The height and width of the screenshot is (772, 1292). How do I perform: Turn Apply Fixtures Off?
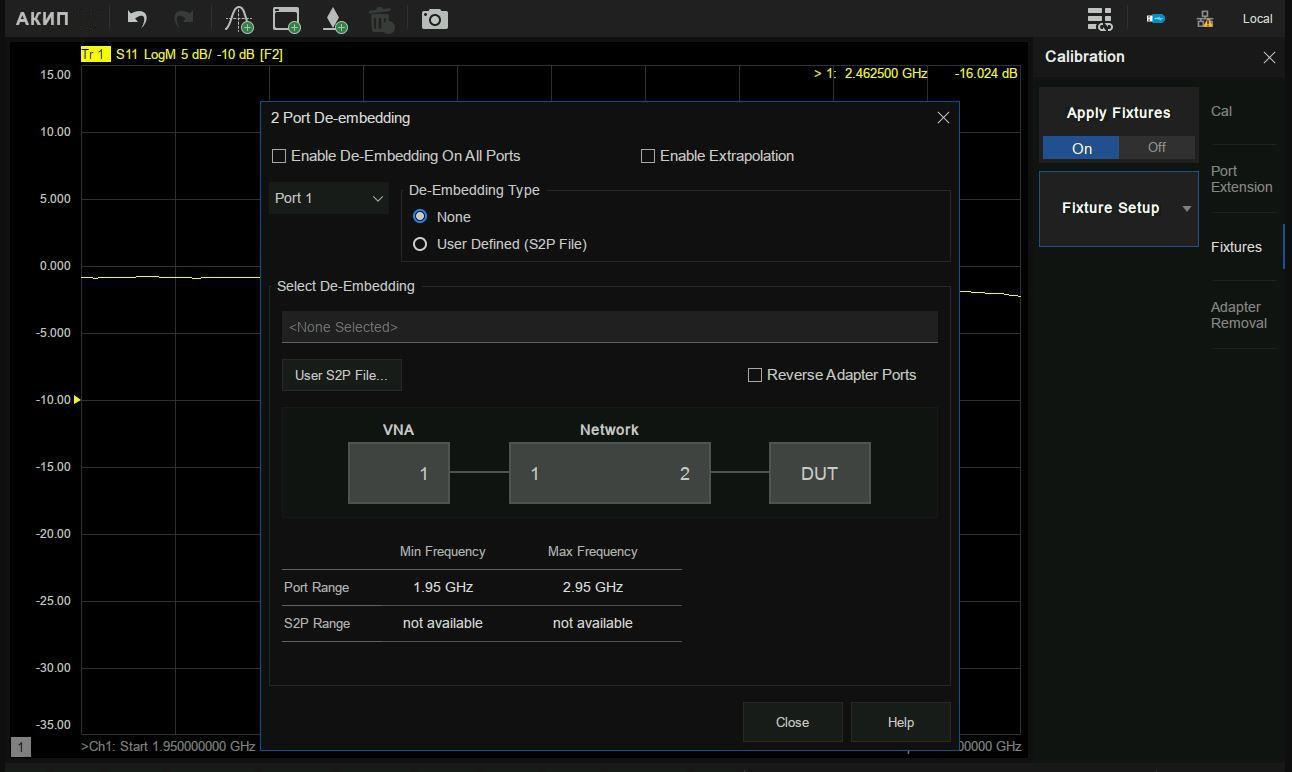point(1156,148)
